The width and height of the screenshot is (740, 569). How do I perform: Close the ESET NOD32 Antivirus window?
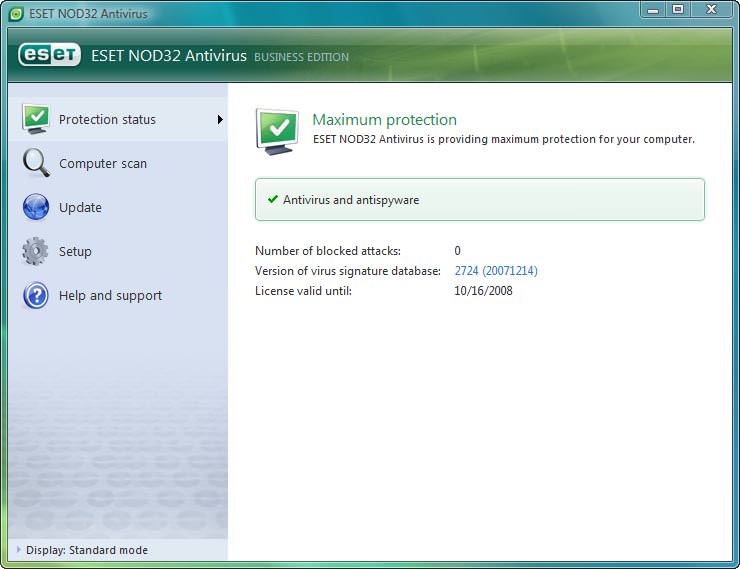tap(712, 9)
